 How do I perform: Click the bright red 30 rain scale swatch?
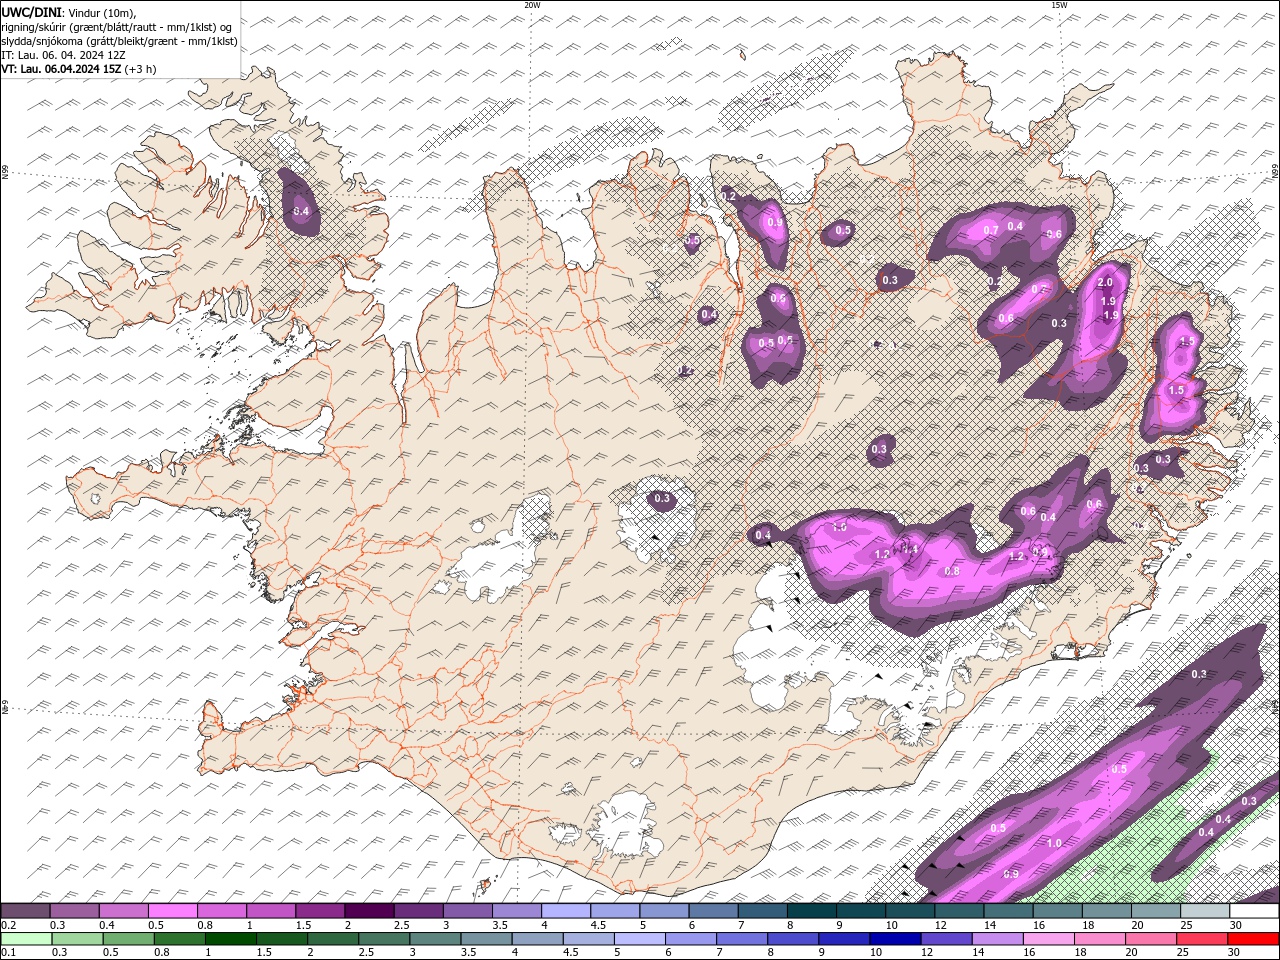point(1252,938)
